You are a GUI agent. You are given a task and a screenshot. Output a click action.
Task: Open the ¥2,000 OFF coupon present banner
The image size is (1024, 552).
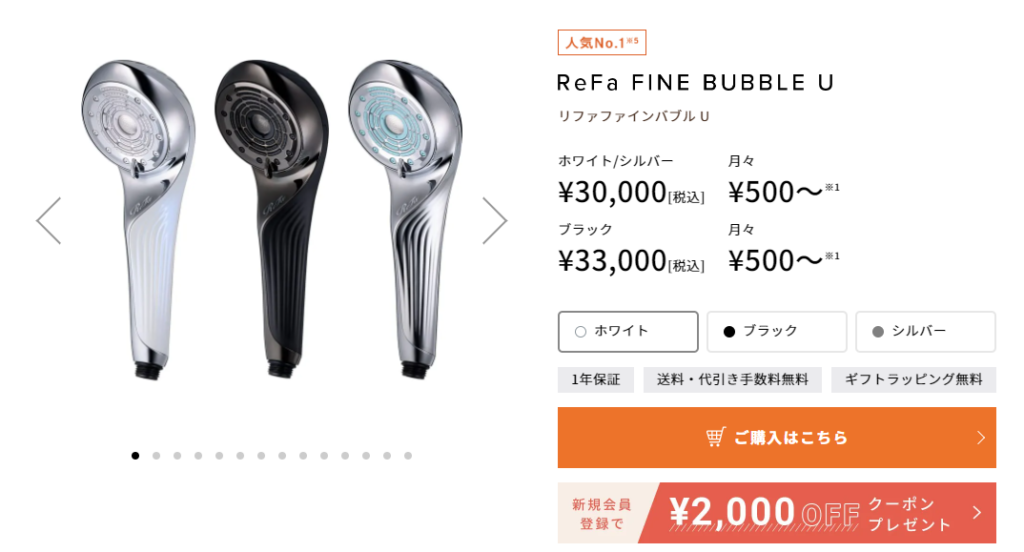tap(776, 513)
